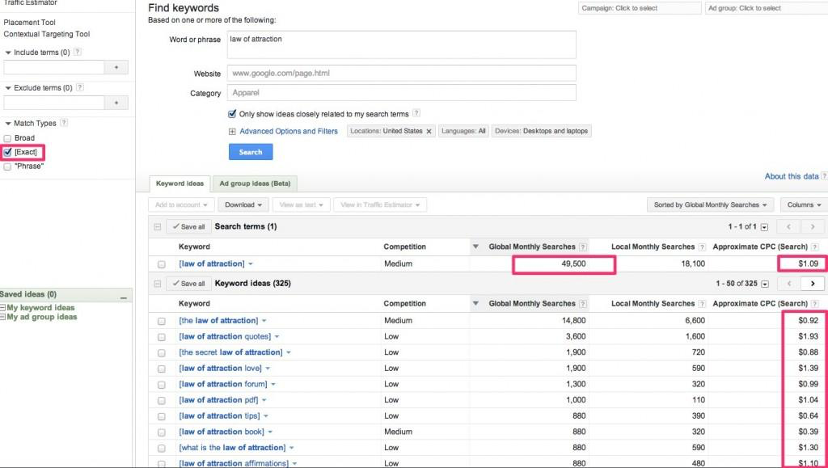829x468 pixels.
Task: Open dropdown next to [law of attraction quotes]
Action: coord(277,337)
